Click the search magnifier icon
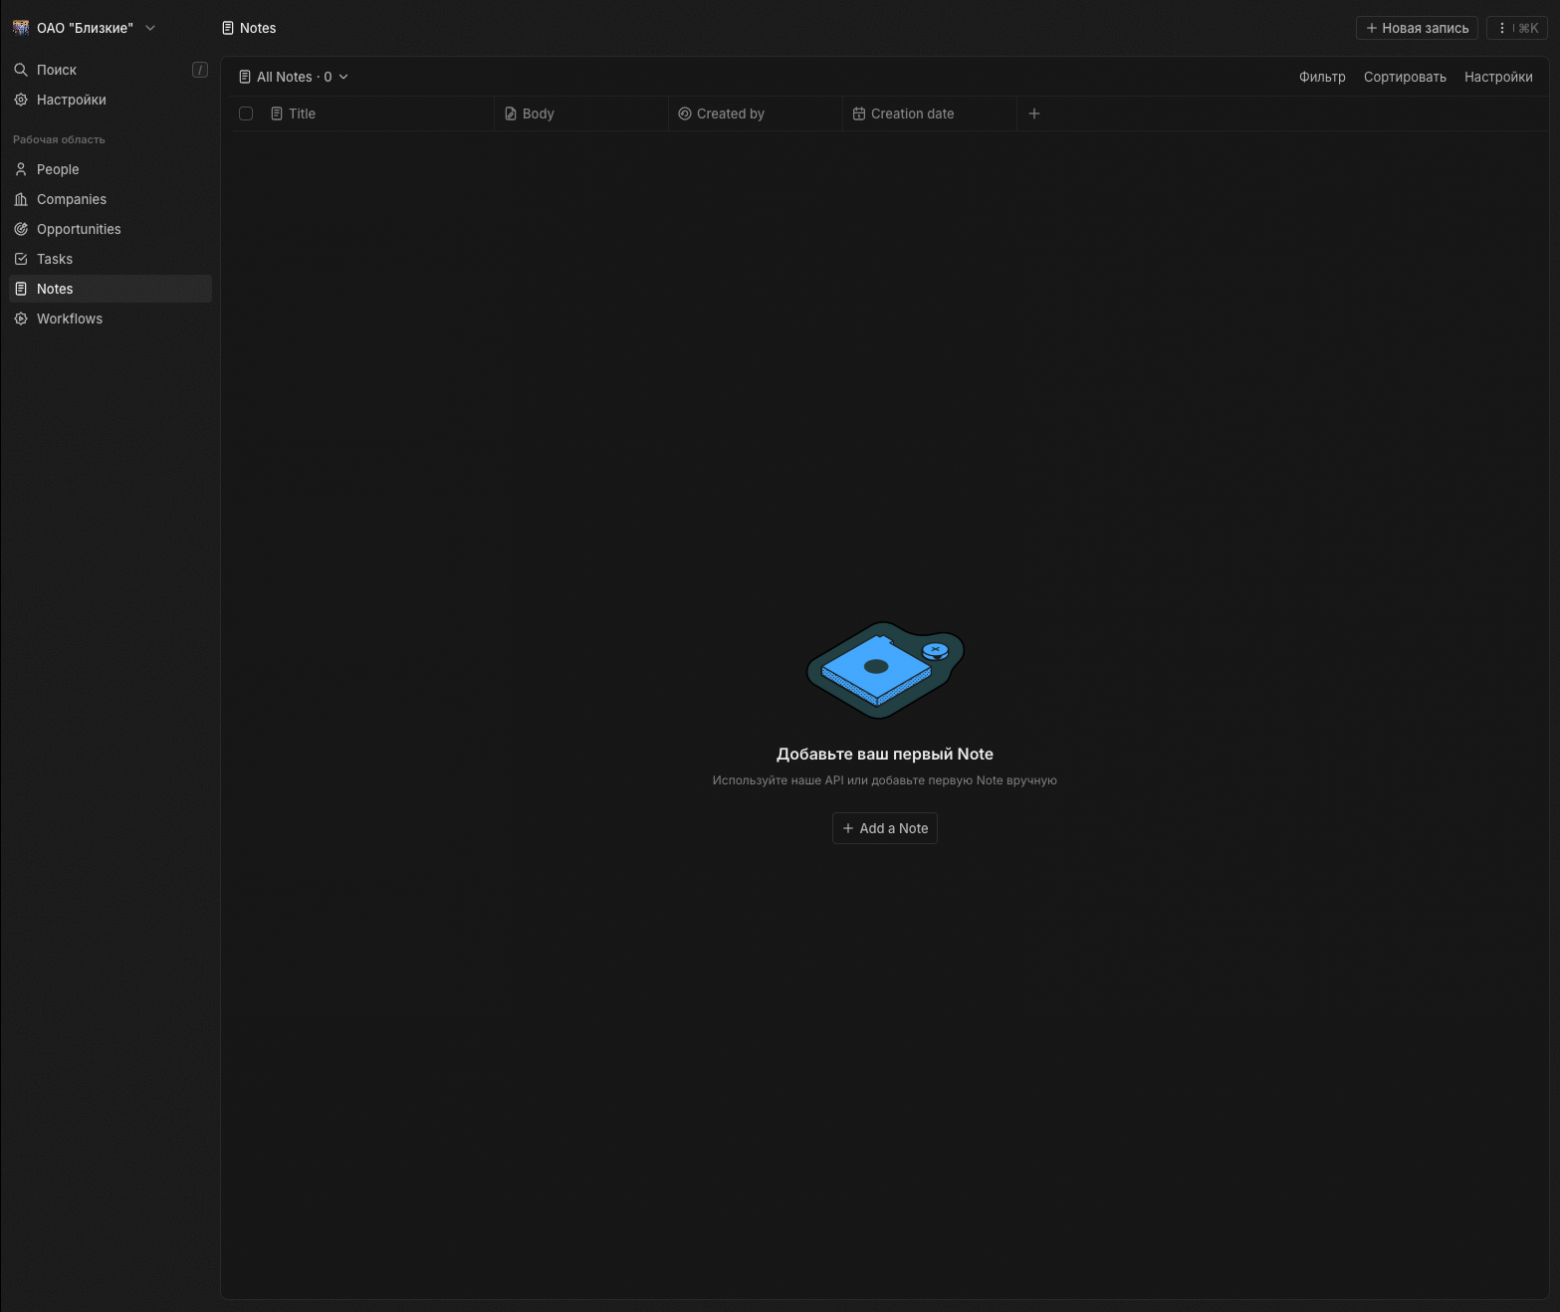This screenshot has width=1560, height=1312. pos(21,70)
